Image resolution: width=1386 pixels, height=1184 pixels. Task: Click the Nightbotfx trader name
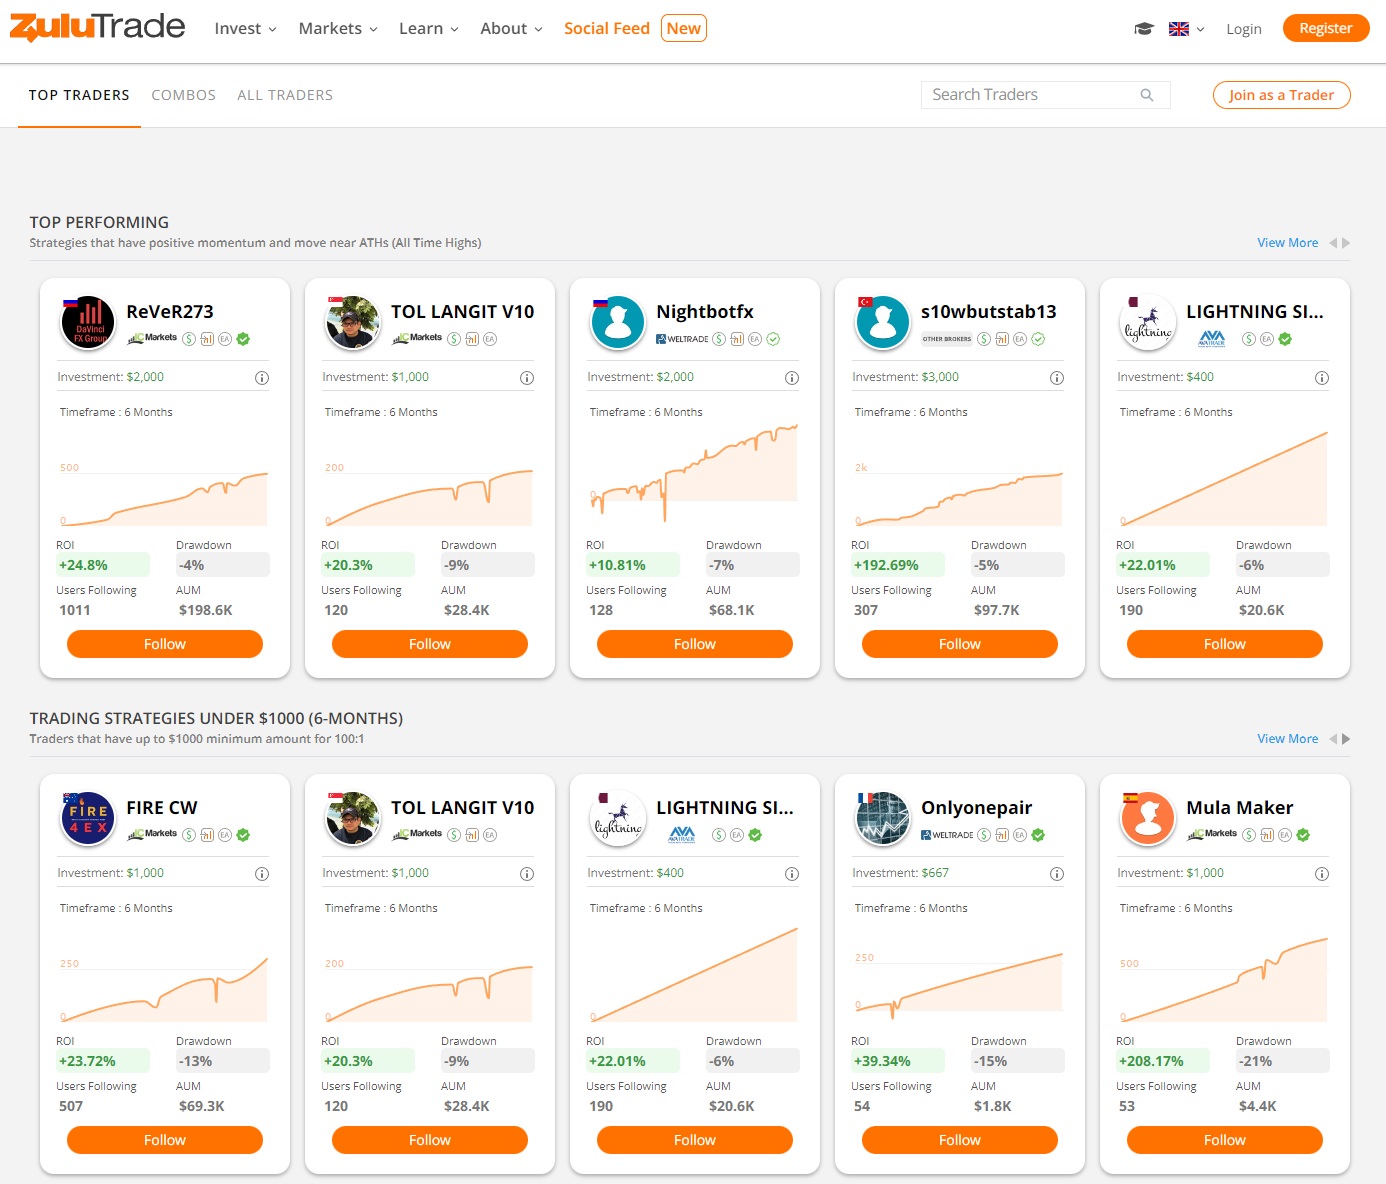[705, 312]
